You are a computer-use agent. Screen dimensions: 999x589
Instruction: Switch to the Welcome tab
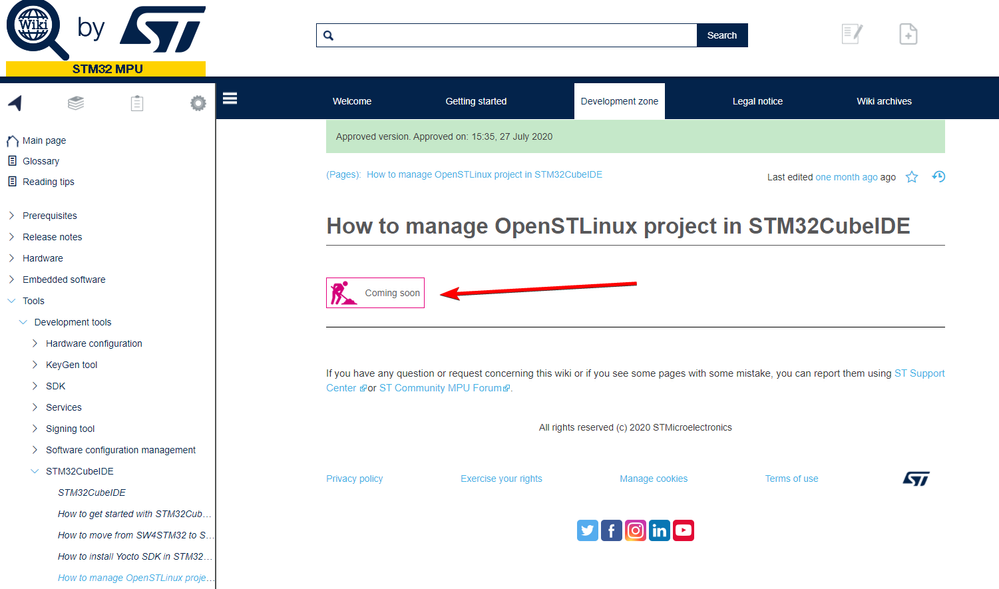pyautogui.click(x=352, y=101)
